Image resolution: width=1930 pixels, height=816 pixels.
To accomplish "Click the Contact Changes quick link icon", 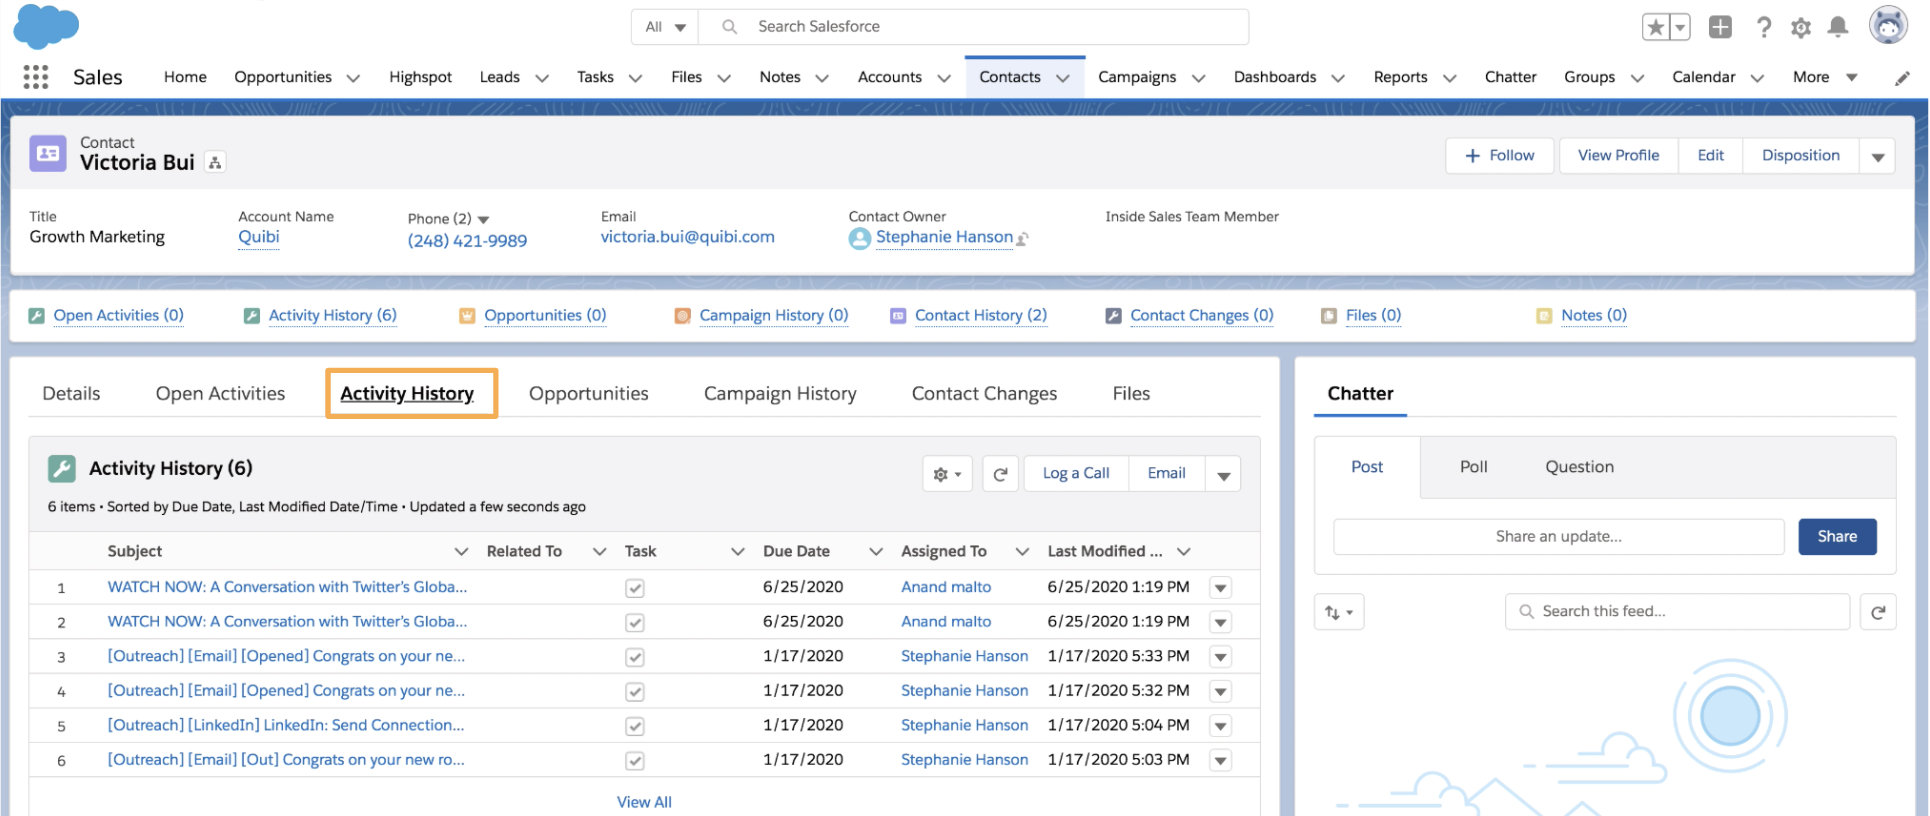I will coord(1113,316).
